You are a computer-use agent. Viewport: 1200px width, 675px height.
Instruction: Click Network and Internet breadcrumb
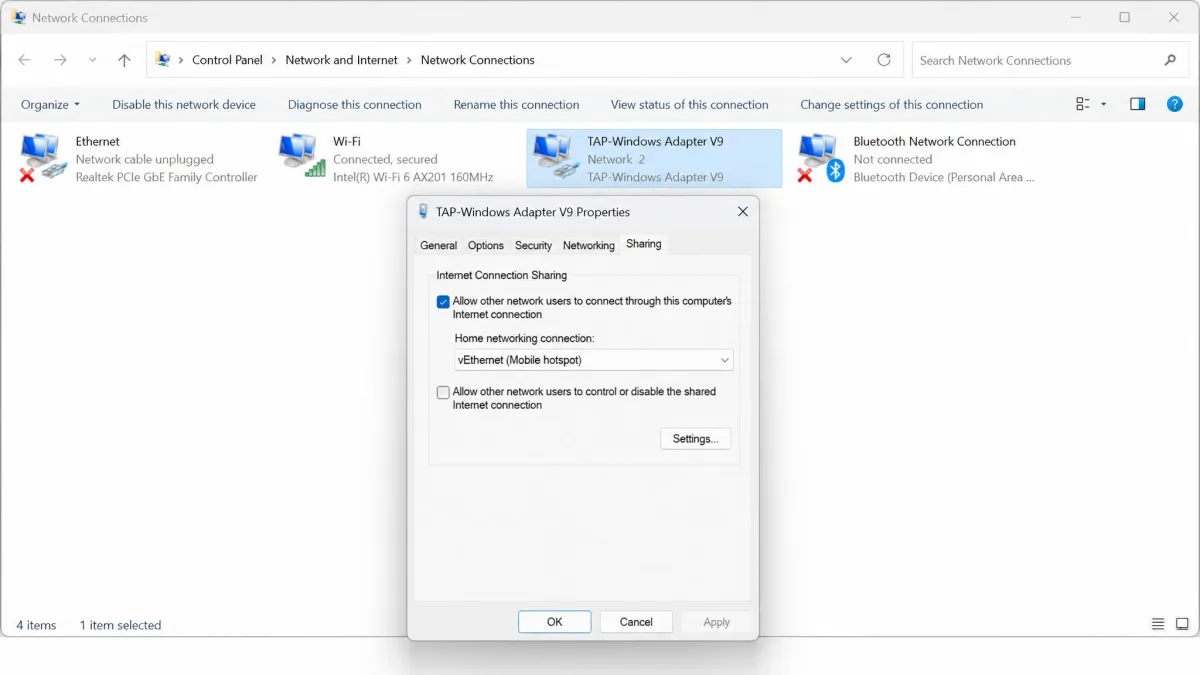342,60
